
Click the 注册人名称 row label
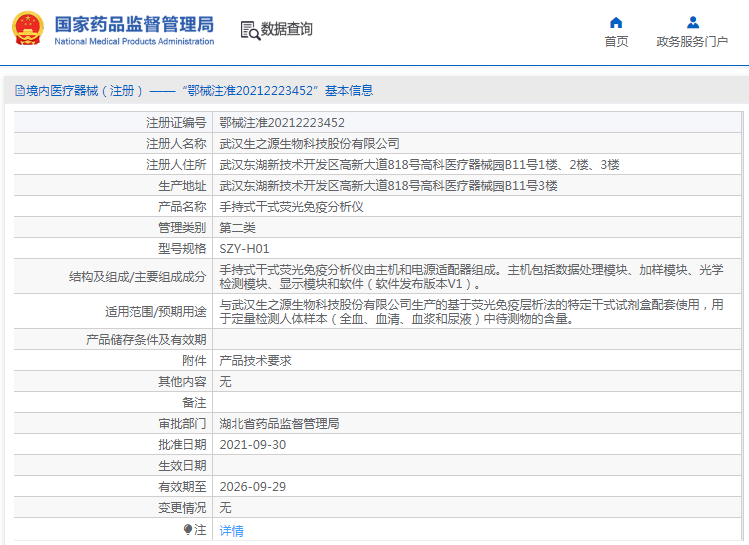pyautogui.click(x=176, y=144)
